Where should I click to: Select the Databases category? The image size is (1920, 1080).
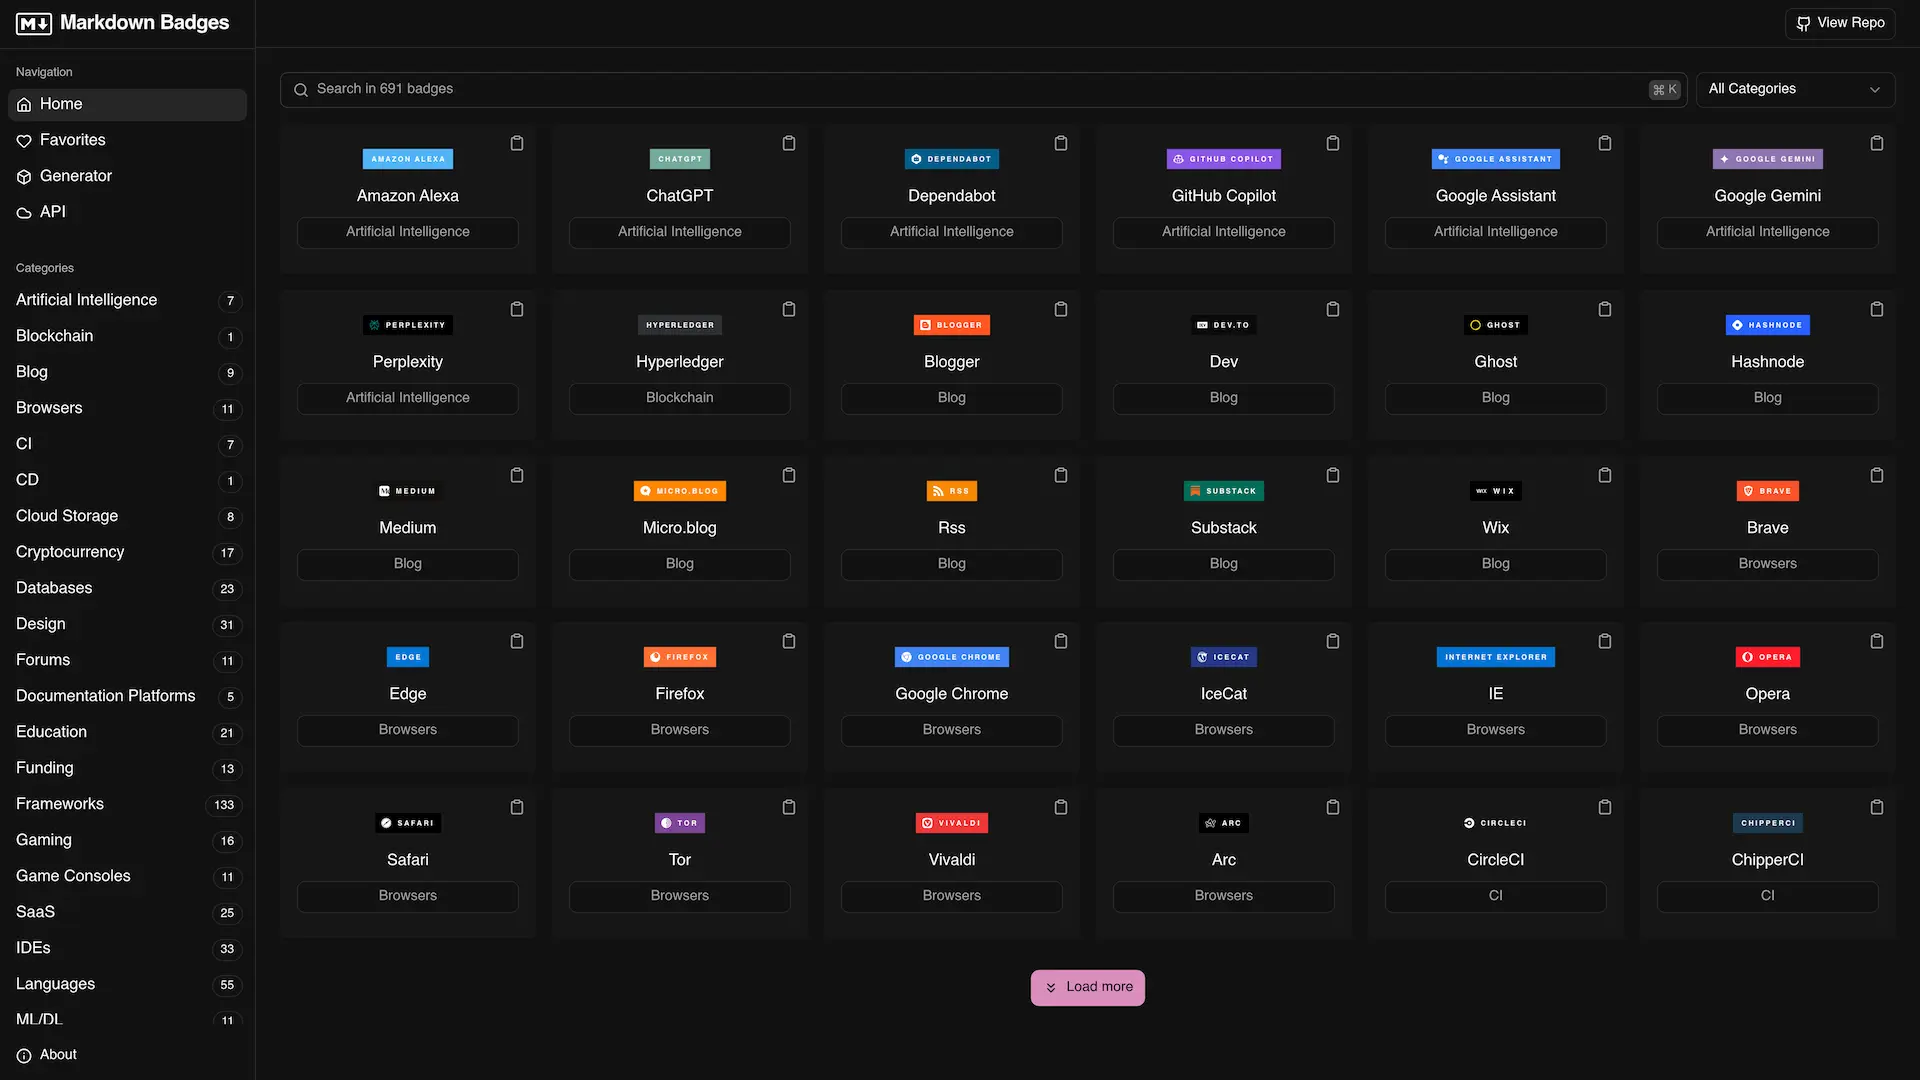[127, 588]
